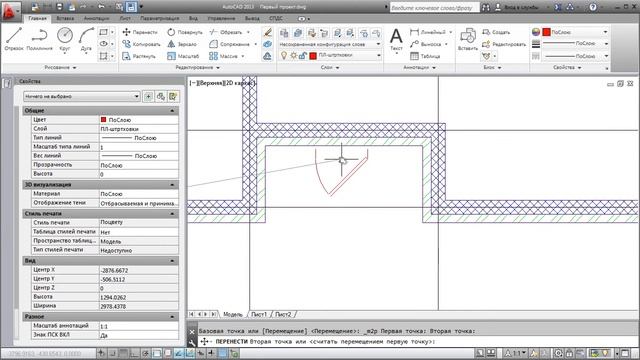Toggle the PICKADD button in Свойства palette
This screenshot has height=360, width=640.
click(x=148, y=96)
